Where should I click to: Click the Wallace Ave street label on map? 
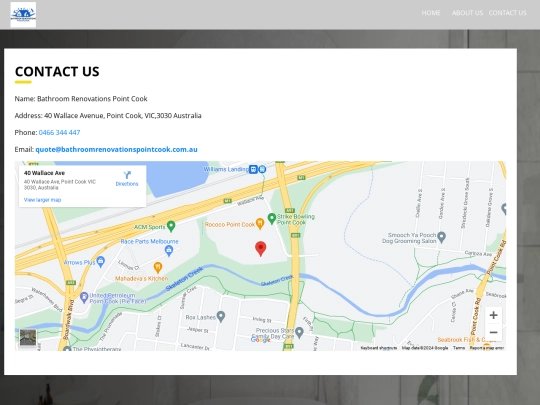click(x=250, y=200)
